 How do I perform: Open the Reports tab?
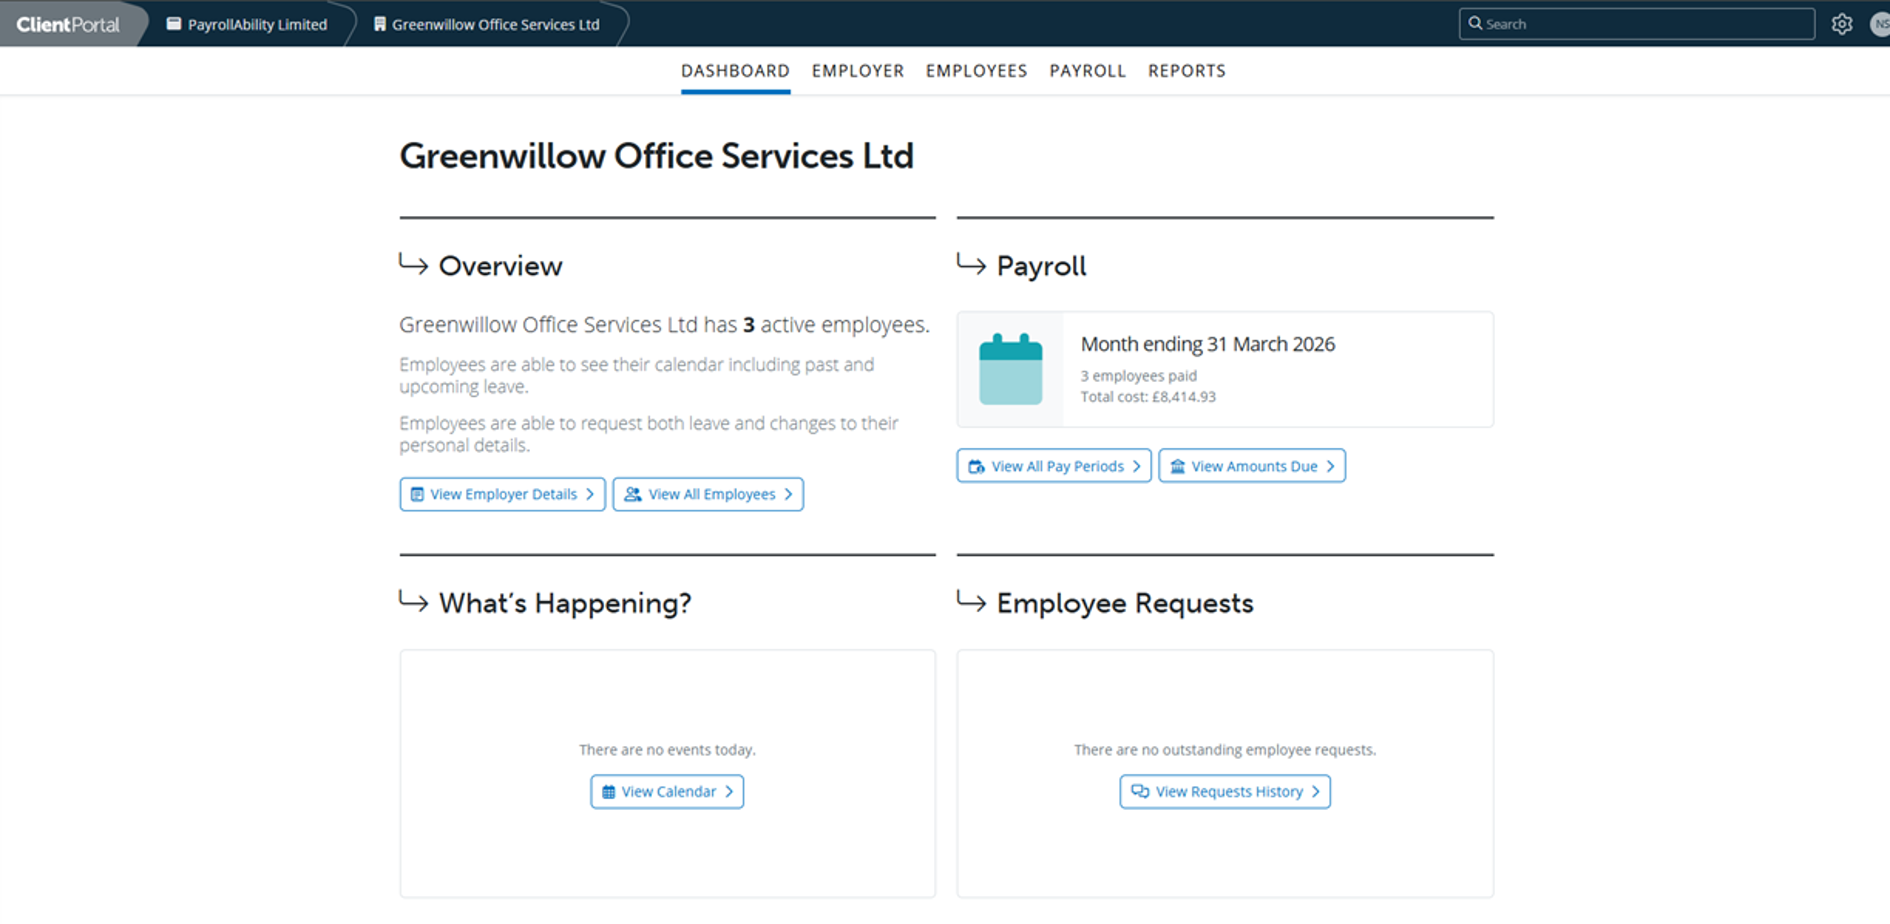[1186, 71]
